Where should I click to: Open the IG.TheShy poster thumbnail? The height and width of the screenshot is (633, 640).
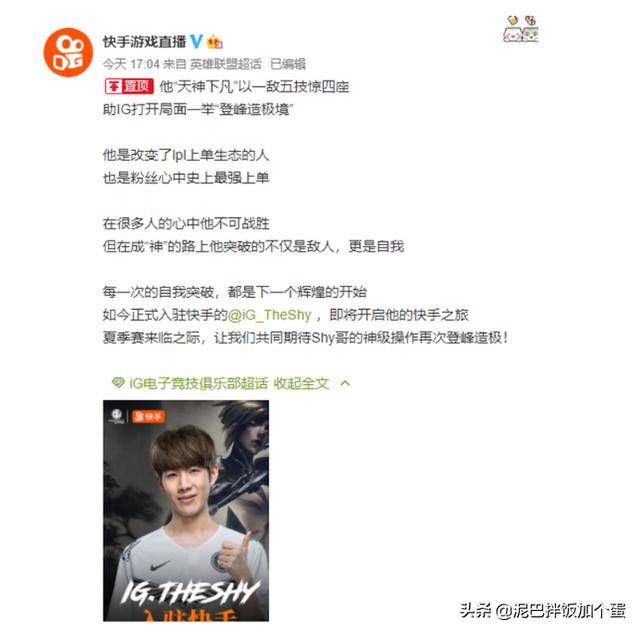click(x=186, y=511)
